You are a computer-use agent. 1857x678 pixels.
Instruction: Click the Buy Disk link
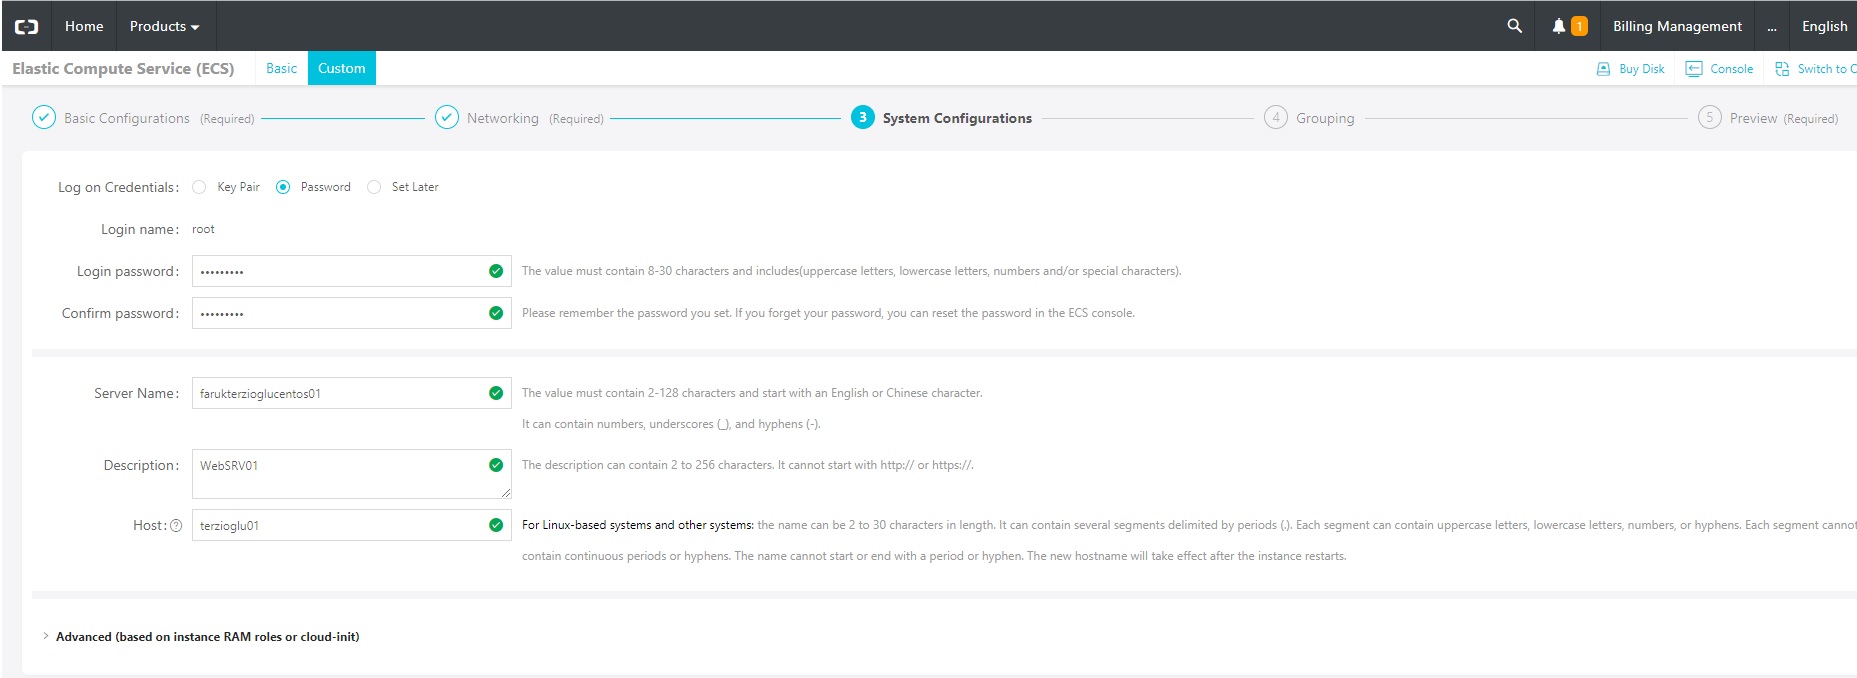[1642, 69]
